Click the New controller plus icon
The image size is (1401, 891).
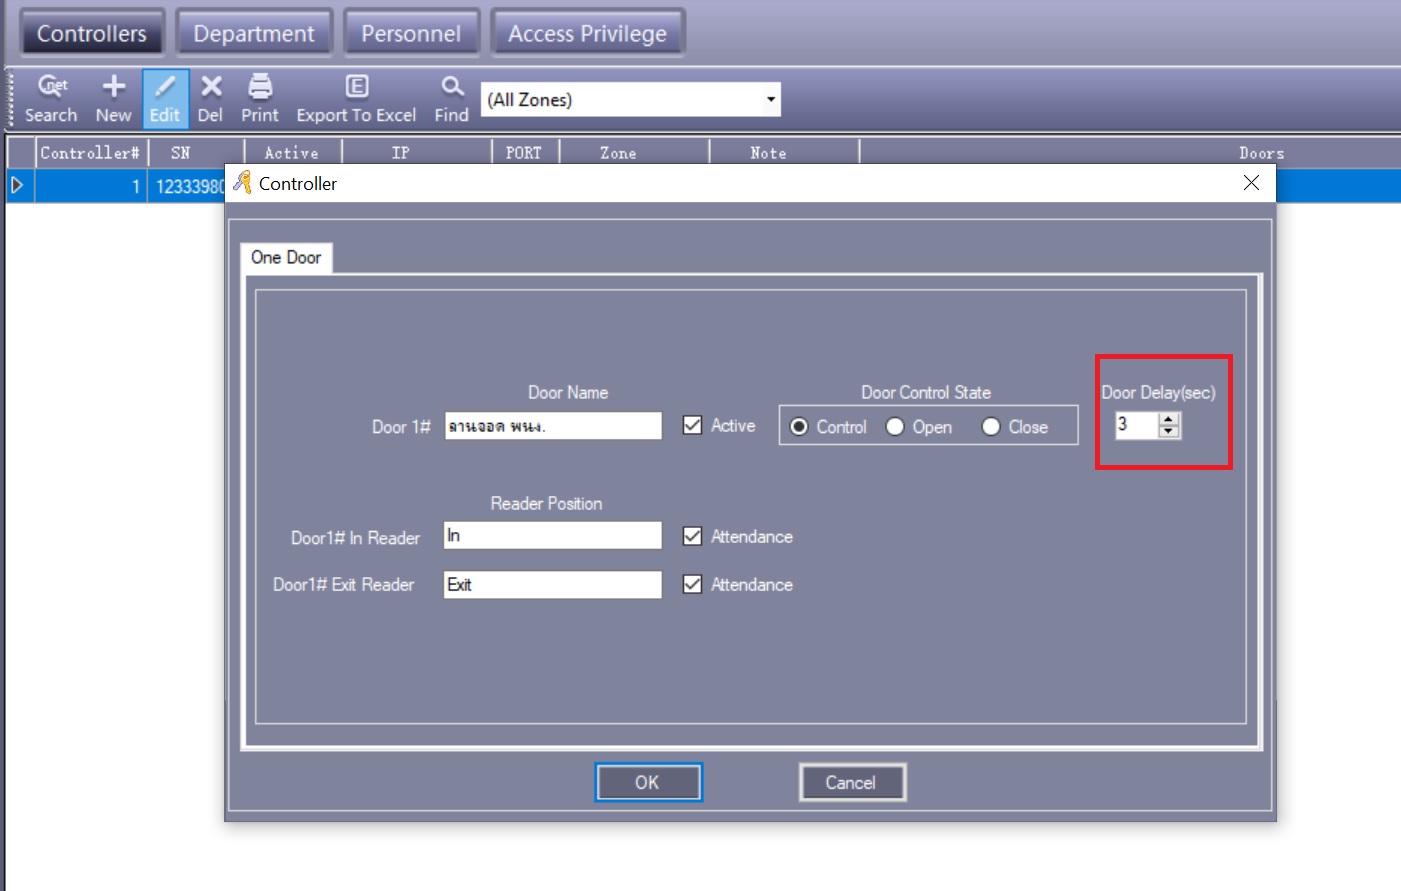click(114, 87)
